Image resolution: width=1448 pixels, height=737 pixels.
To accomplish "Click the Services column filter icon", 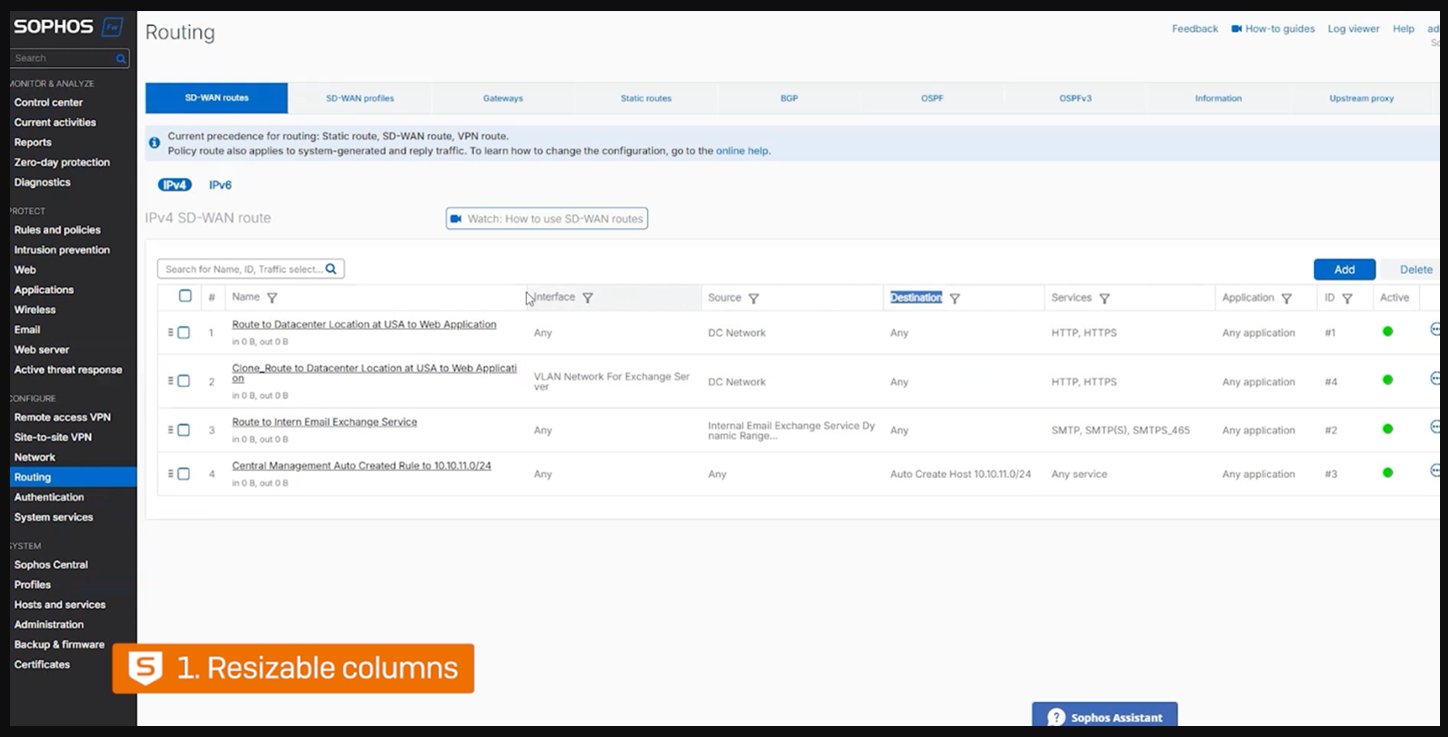I will [x=1104, y=298].
